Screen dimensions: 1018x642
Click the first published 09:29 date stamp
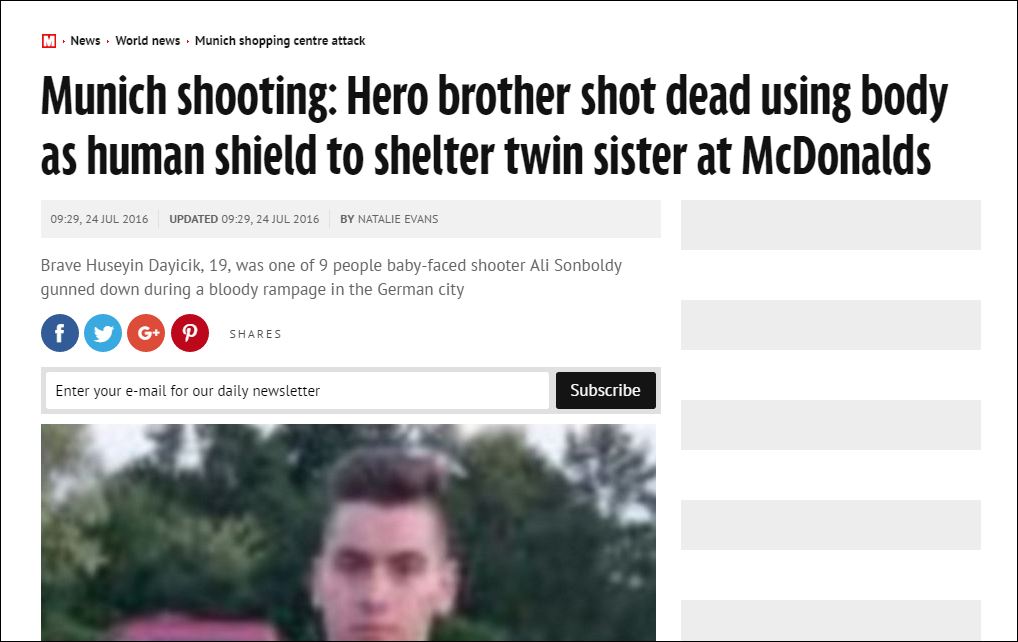(x=99, y=219)
